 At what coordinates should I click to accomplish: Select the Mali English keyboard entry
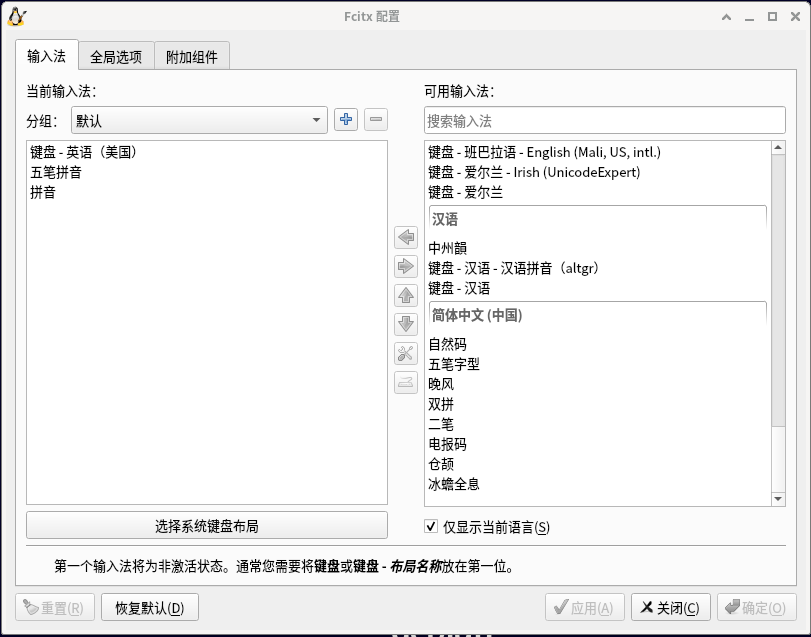point(598,152)
